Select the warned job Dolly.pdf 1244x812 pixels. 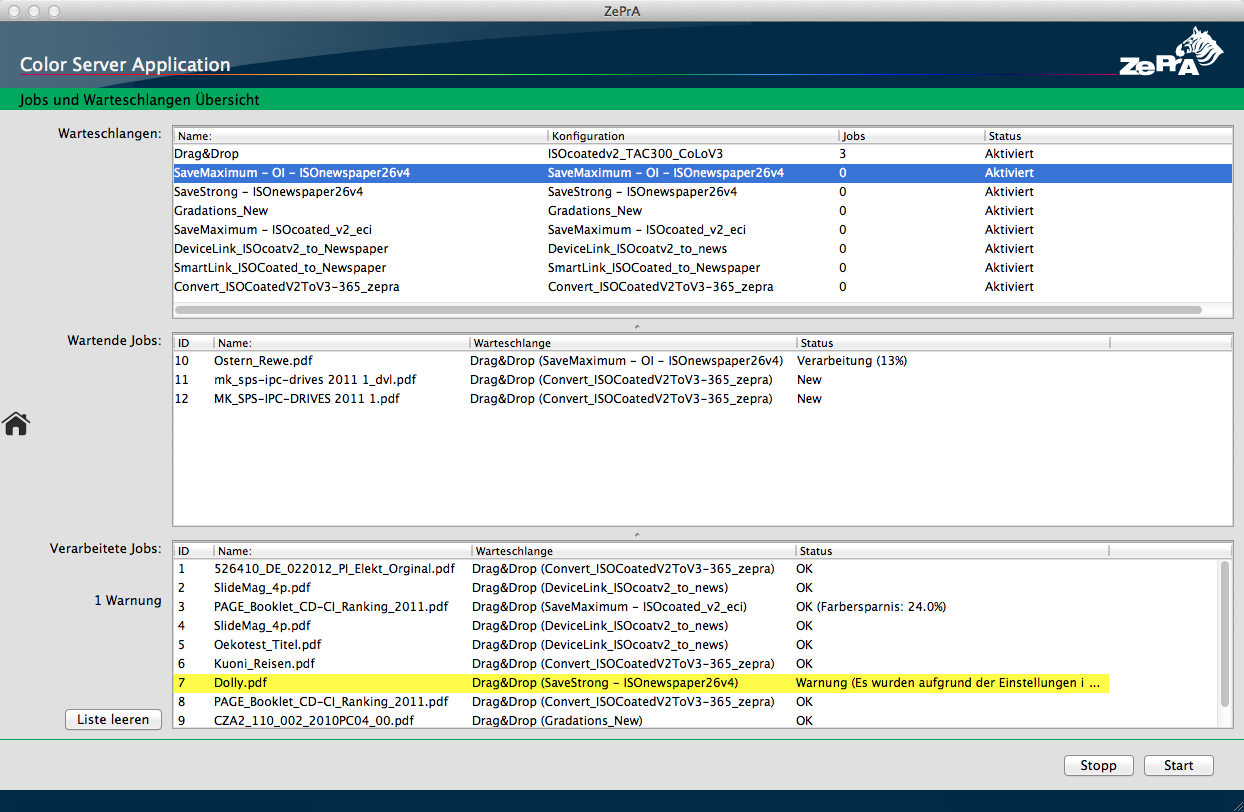300,682
